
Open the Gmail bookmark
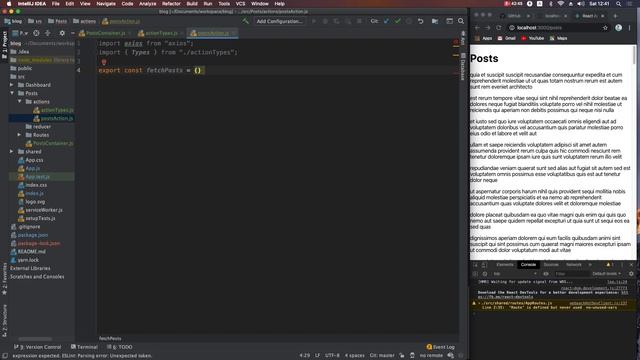(506, 38)
